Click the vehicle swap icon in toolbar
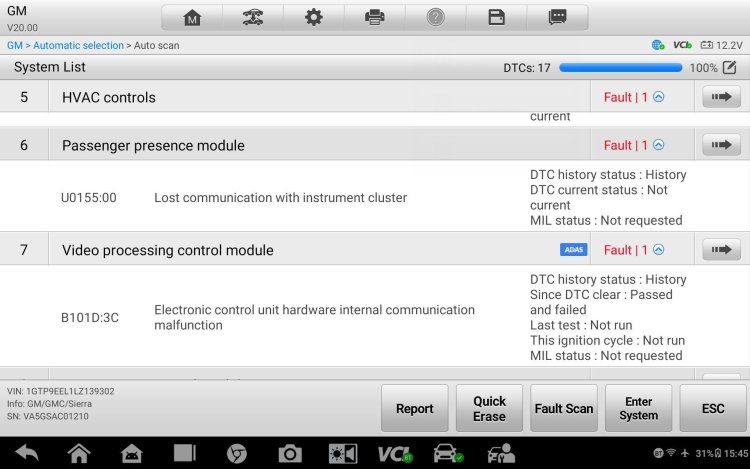This screenshot has width=750, height=469. point(253,18)
